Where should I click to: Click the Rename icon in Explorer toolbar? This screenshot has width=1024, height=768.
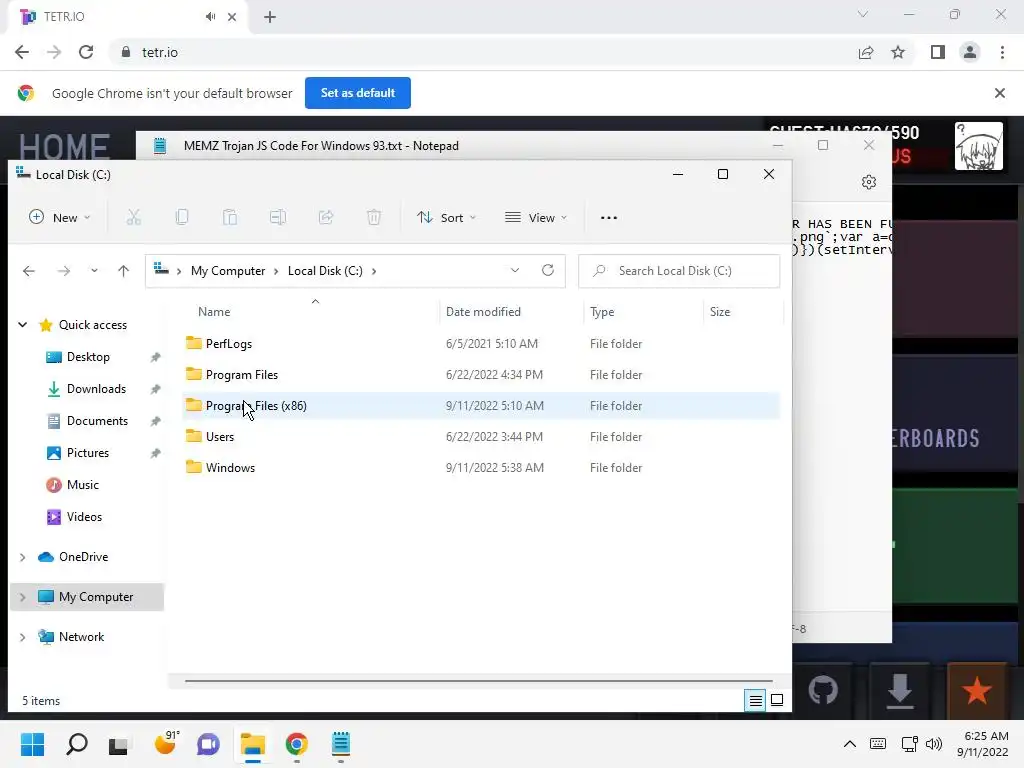pyautogui.click(x=278, y=217)
